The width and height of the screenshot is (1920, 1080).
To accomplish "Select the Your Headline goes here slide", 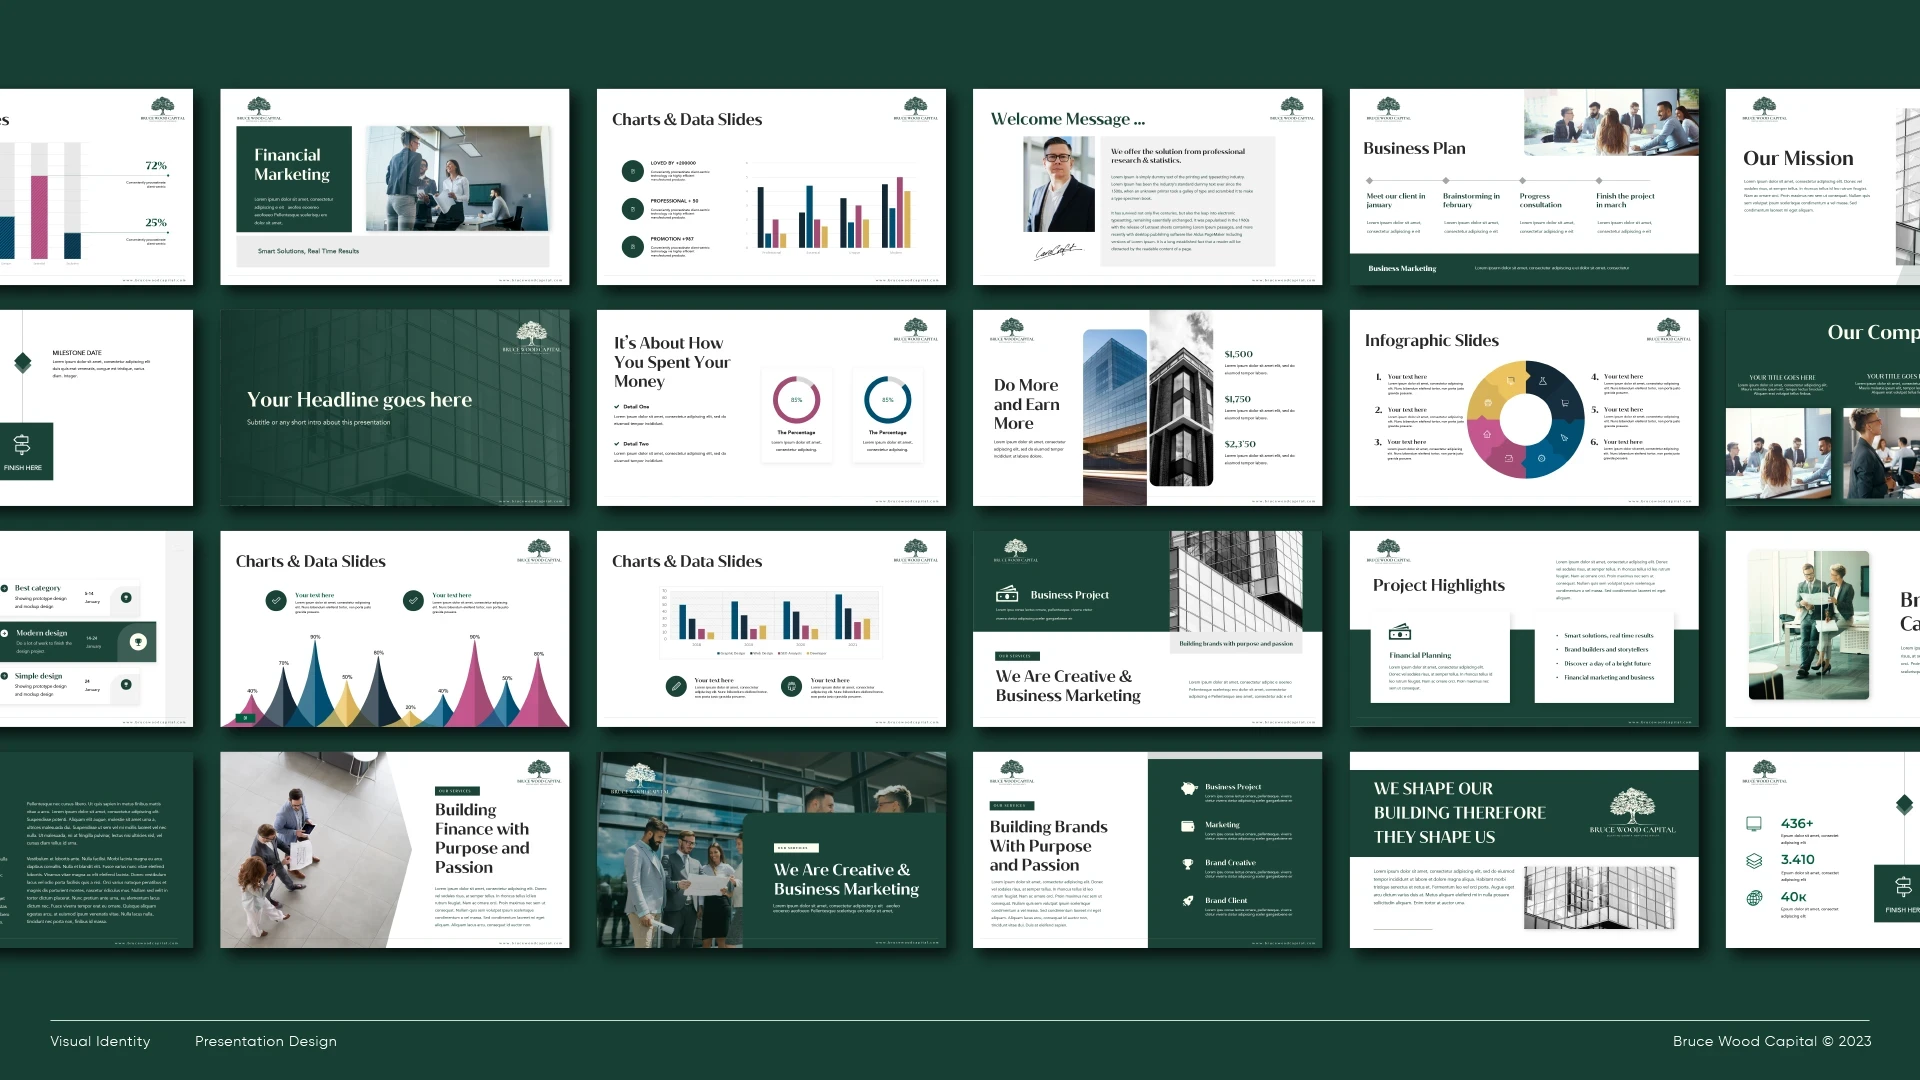I will click(x=395, y=407).
